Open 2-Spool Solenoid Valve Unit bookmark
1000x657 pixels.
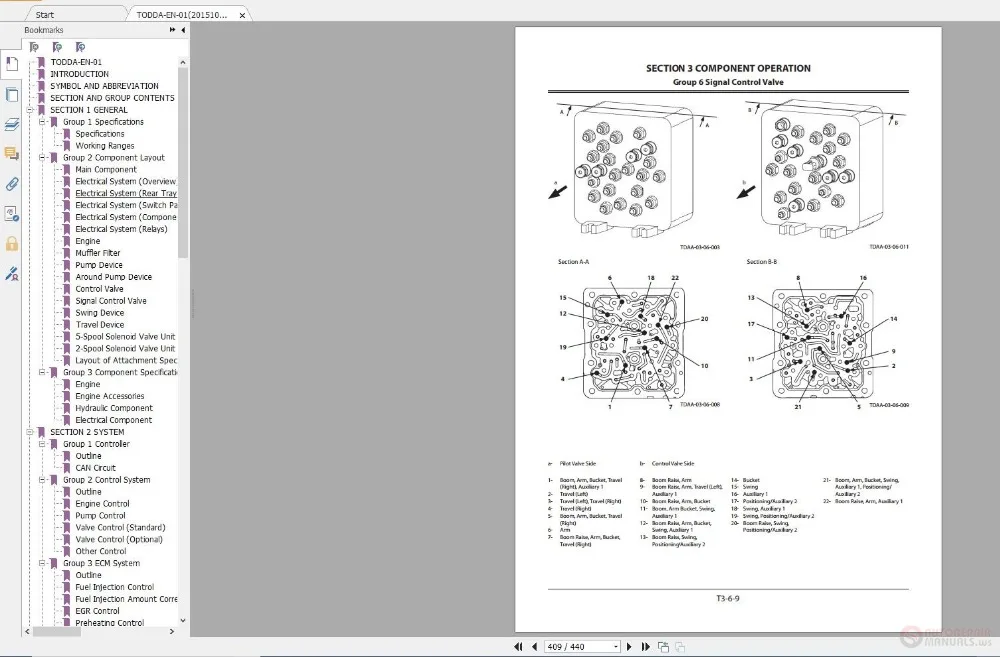pyautogui.click(x=125, y=348)
